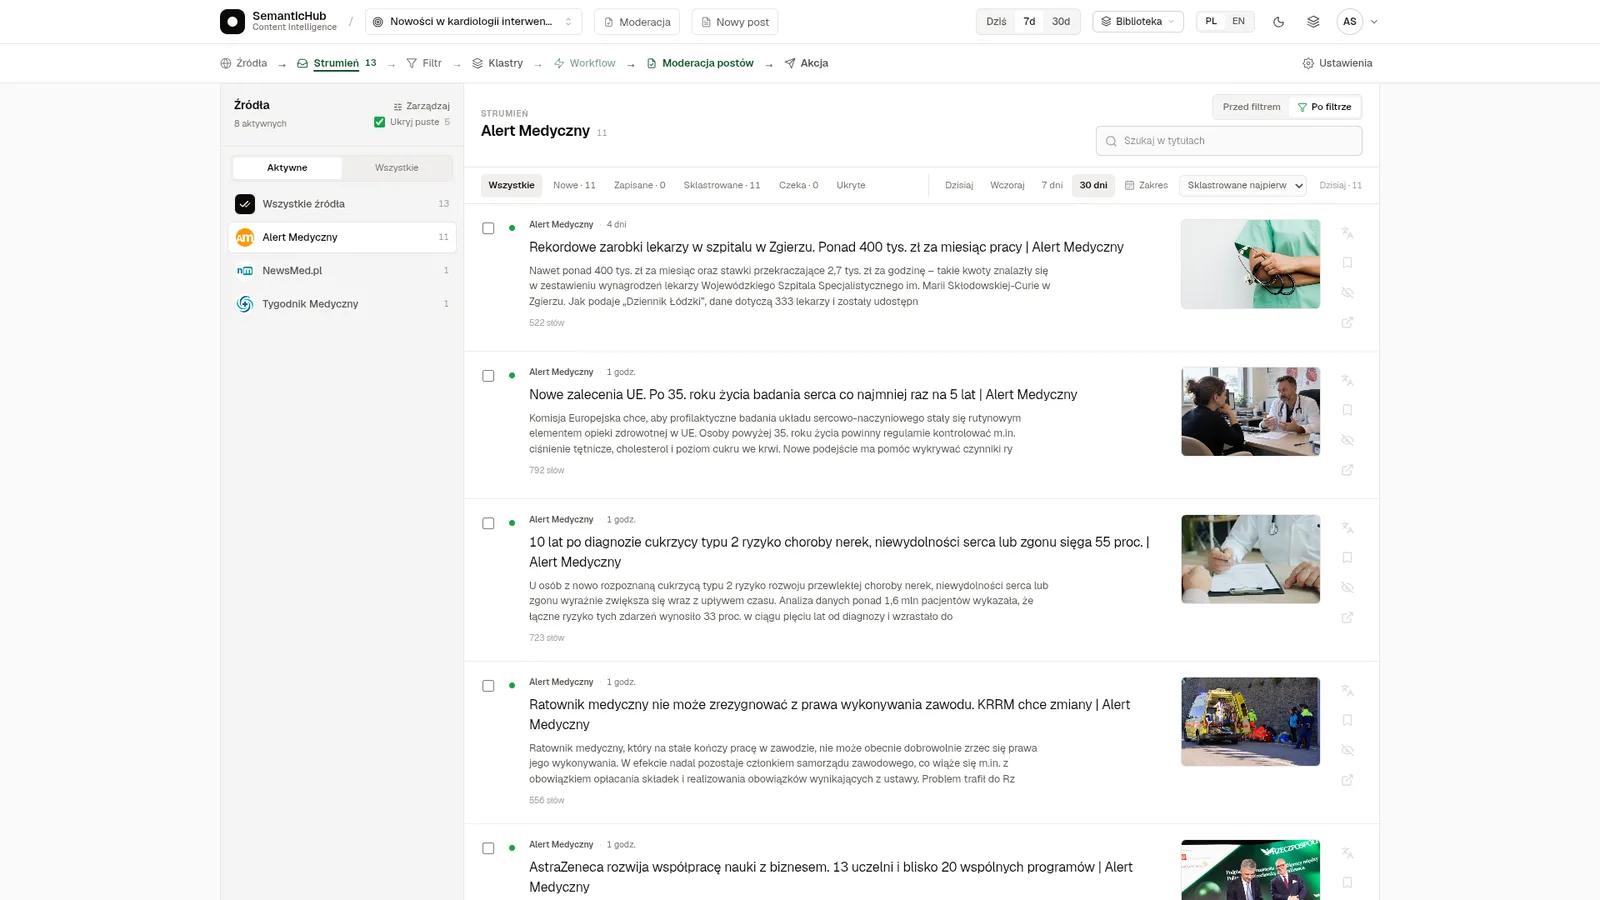Click the Nowy post button
The width and height of the screenshot is (1600, 900).
(735, 21)
